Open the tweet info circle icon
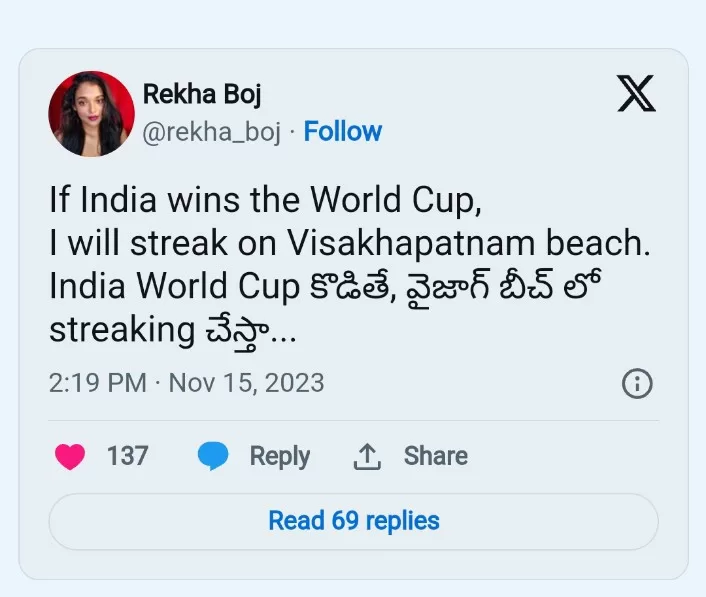The width and height of the screenshot is (706, 597). pyautogui.click(x=637, y=384)
